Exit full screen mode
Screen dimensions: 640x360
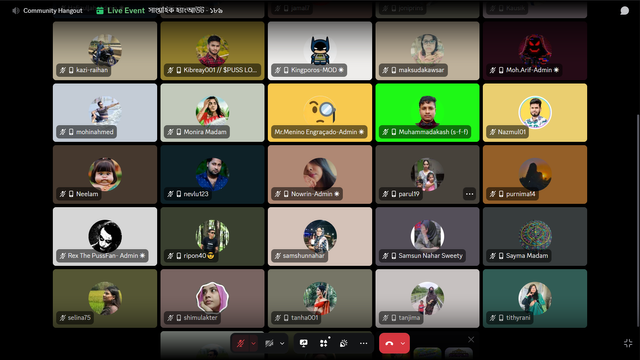coord(628,343)
